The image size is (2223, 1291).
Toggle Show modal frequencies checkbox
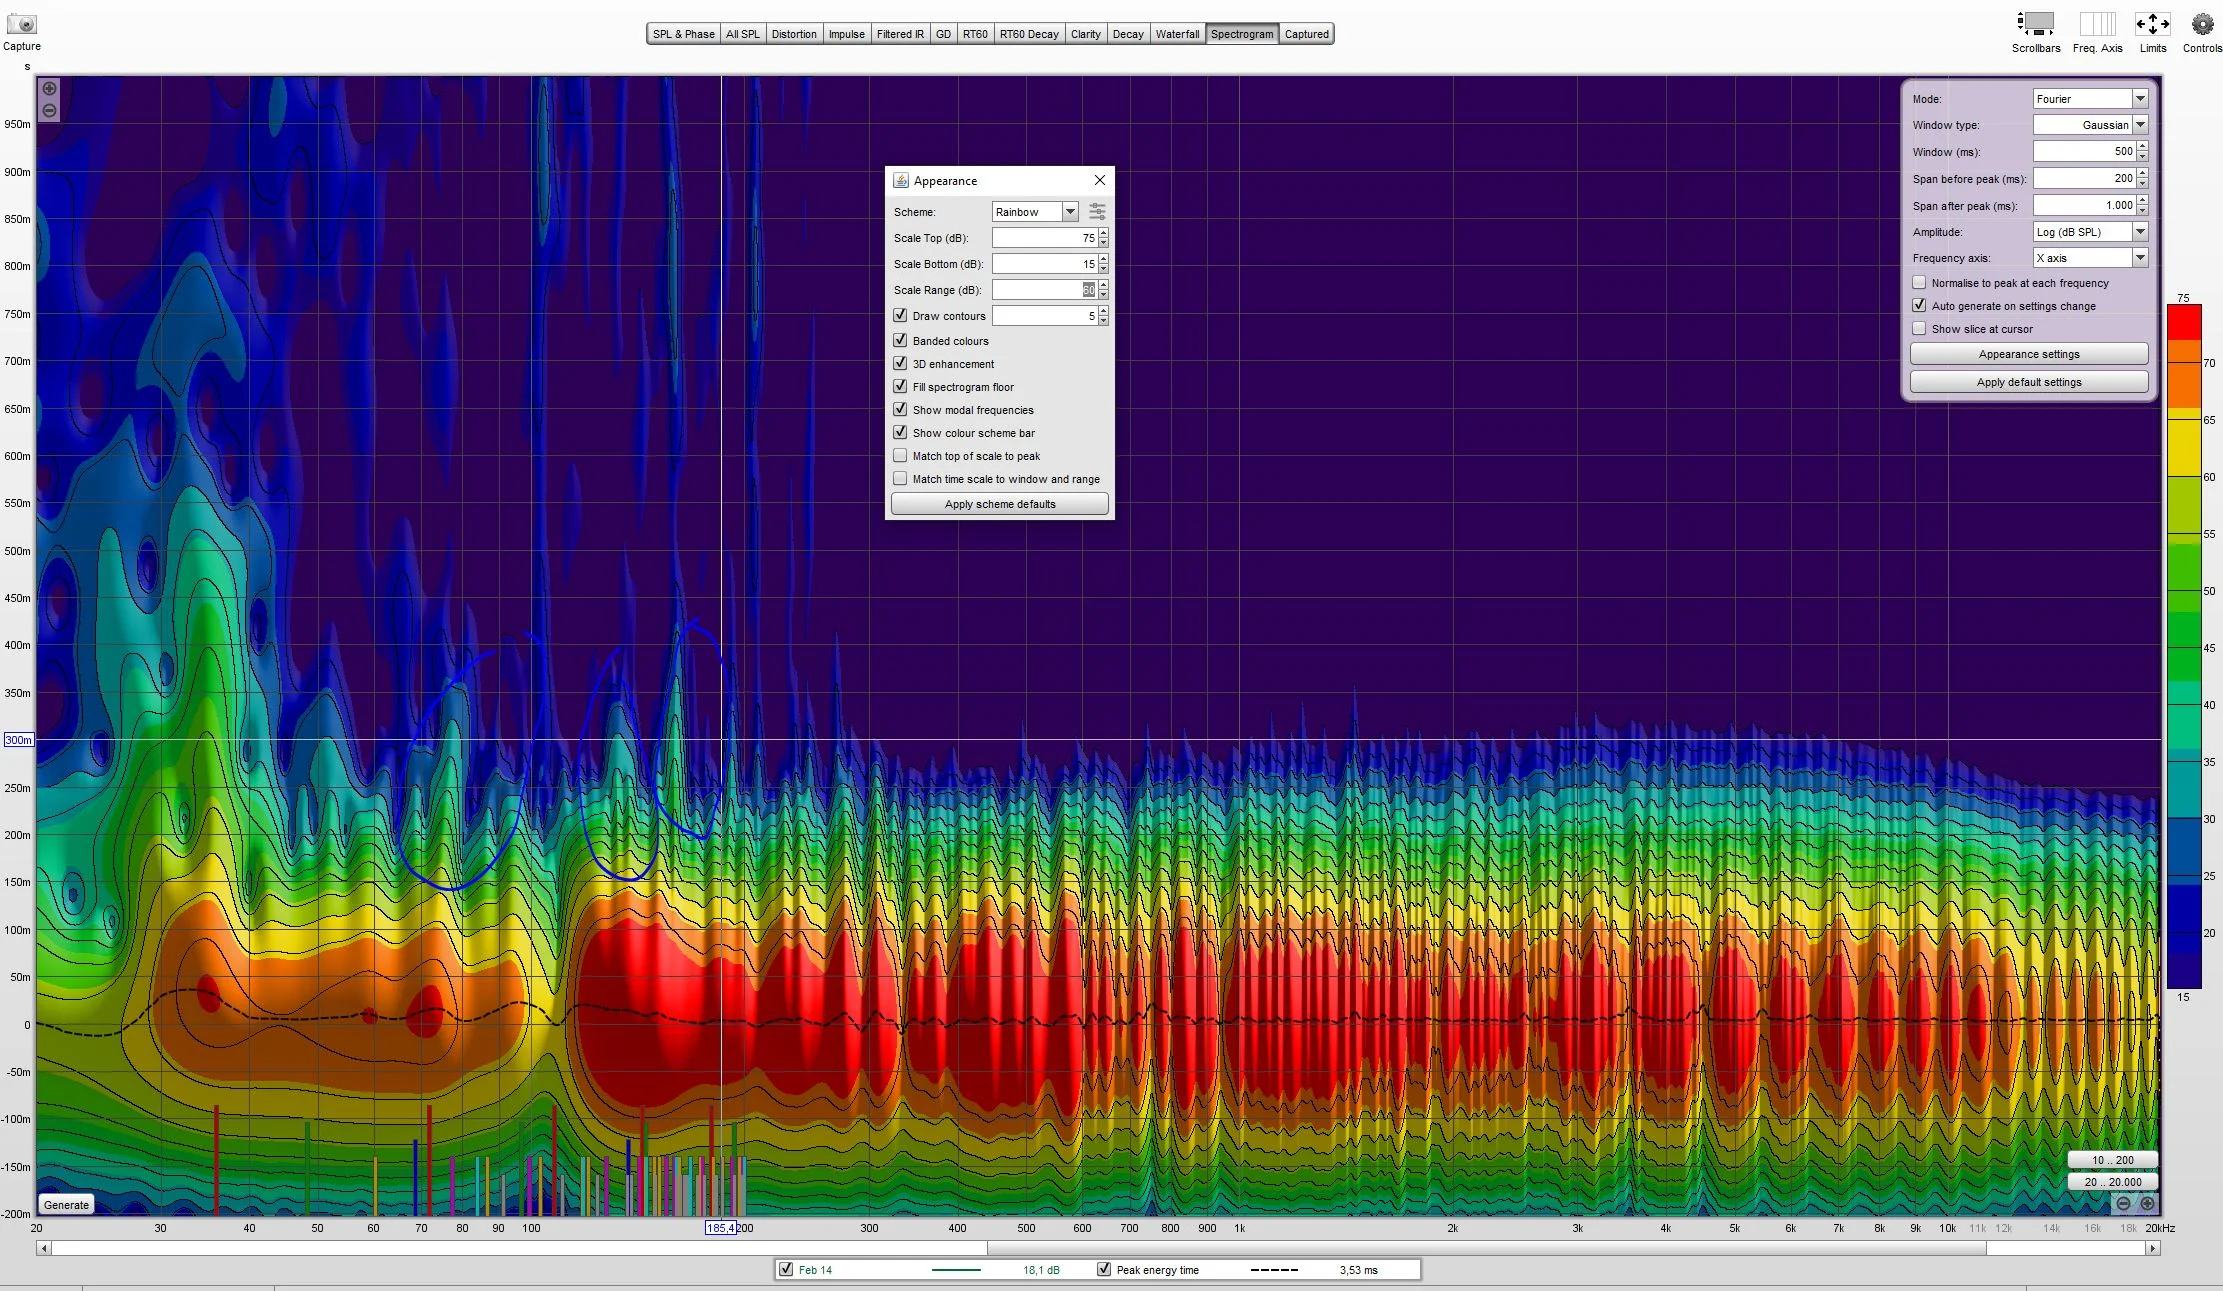[x=900, y=409]
